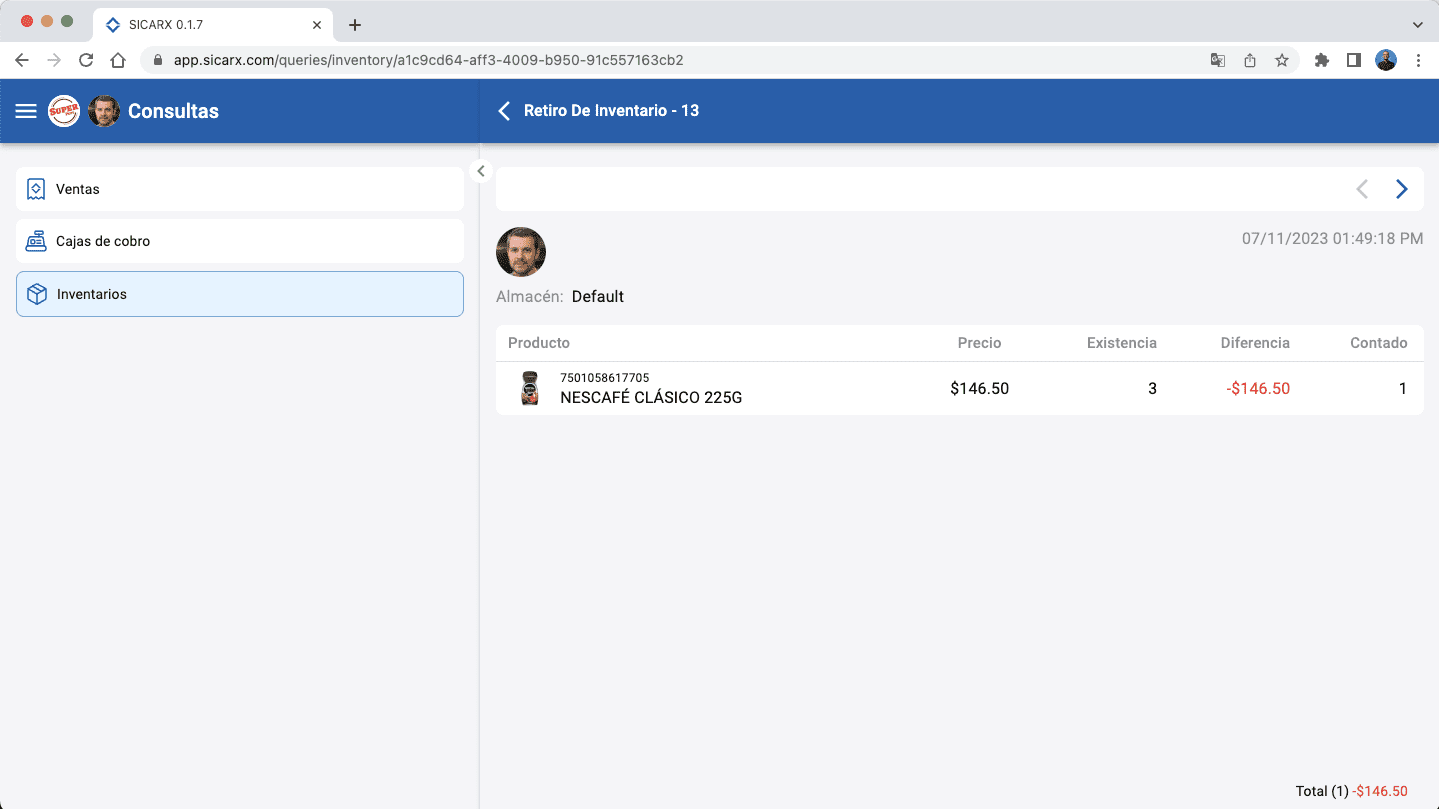Open a new browser tab

pos(354,25)
